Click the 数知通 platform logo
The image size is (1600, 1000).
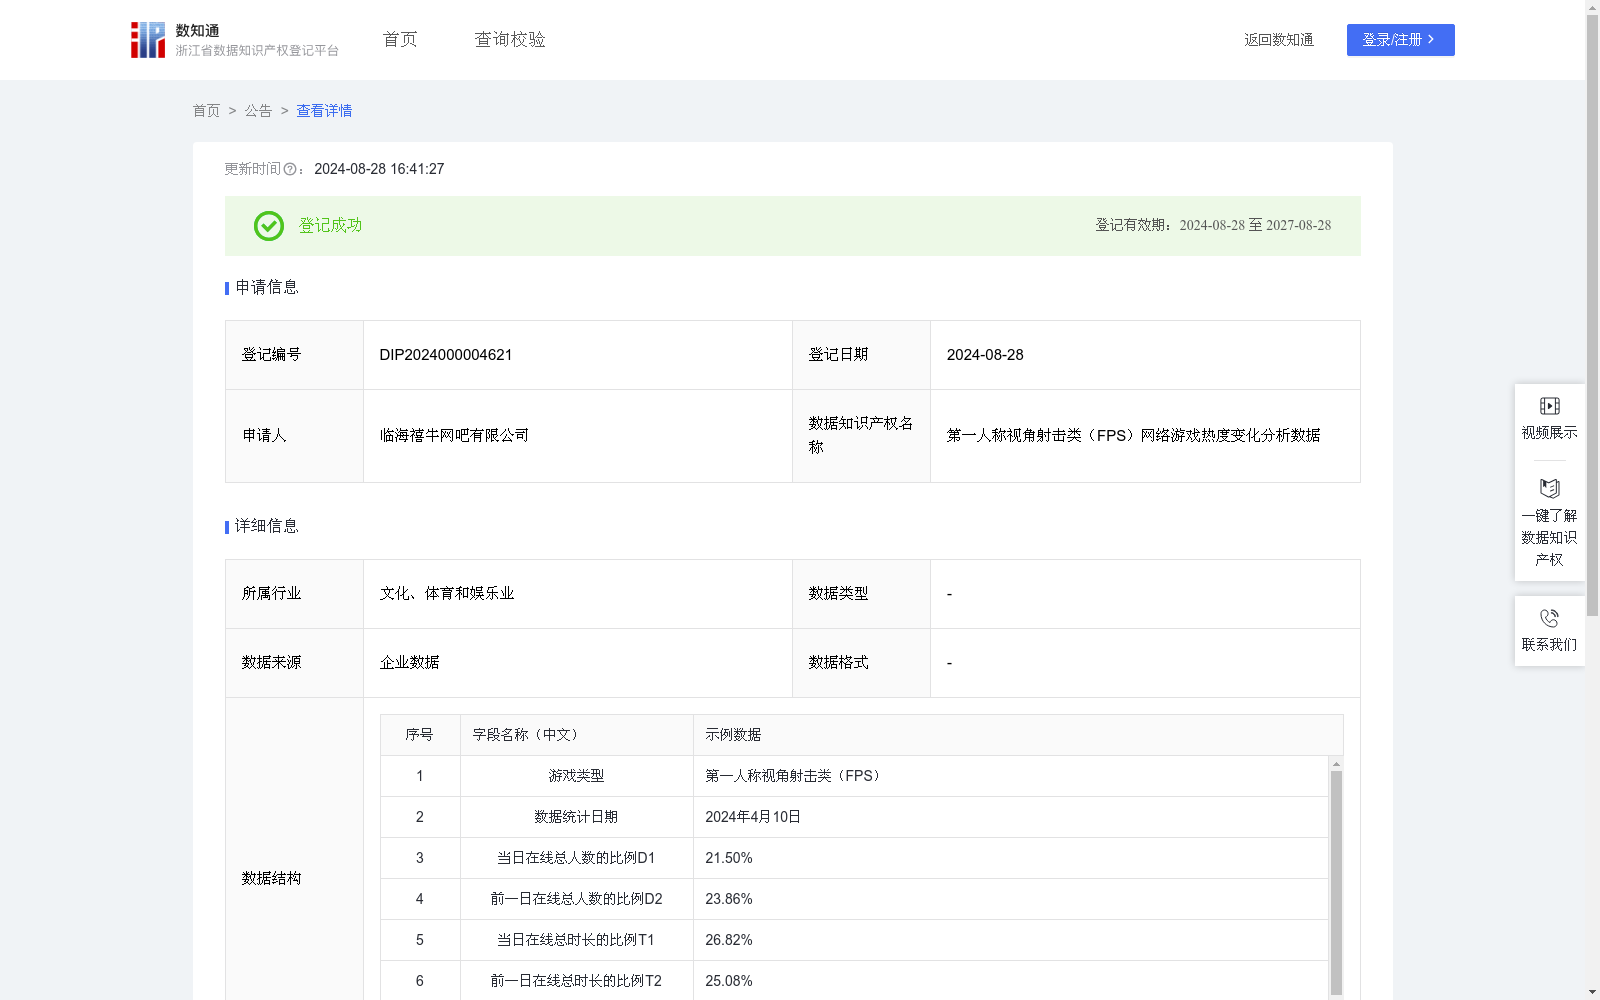[x=235, y=40]
